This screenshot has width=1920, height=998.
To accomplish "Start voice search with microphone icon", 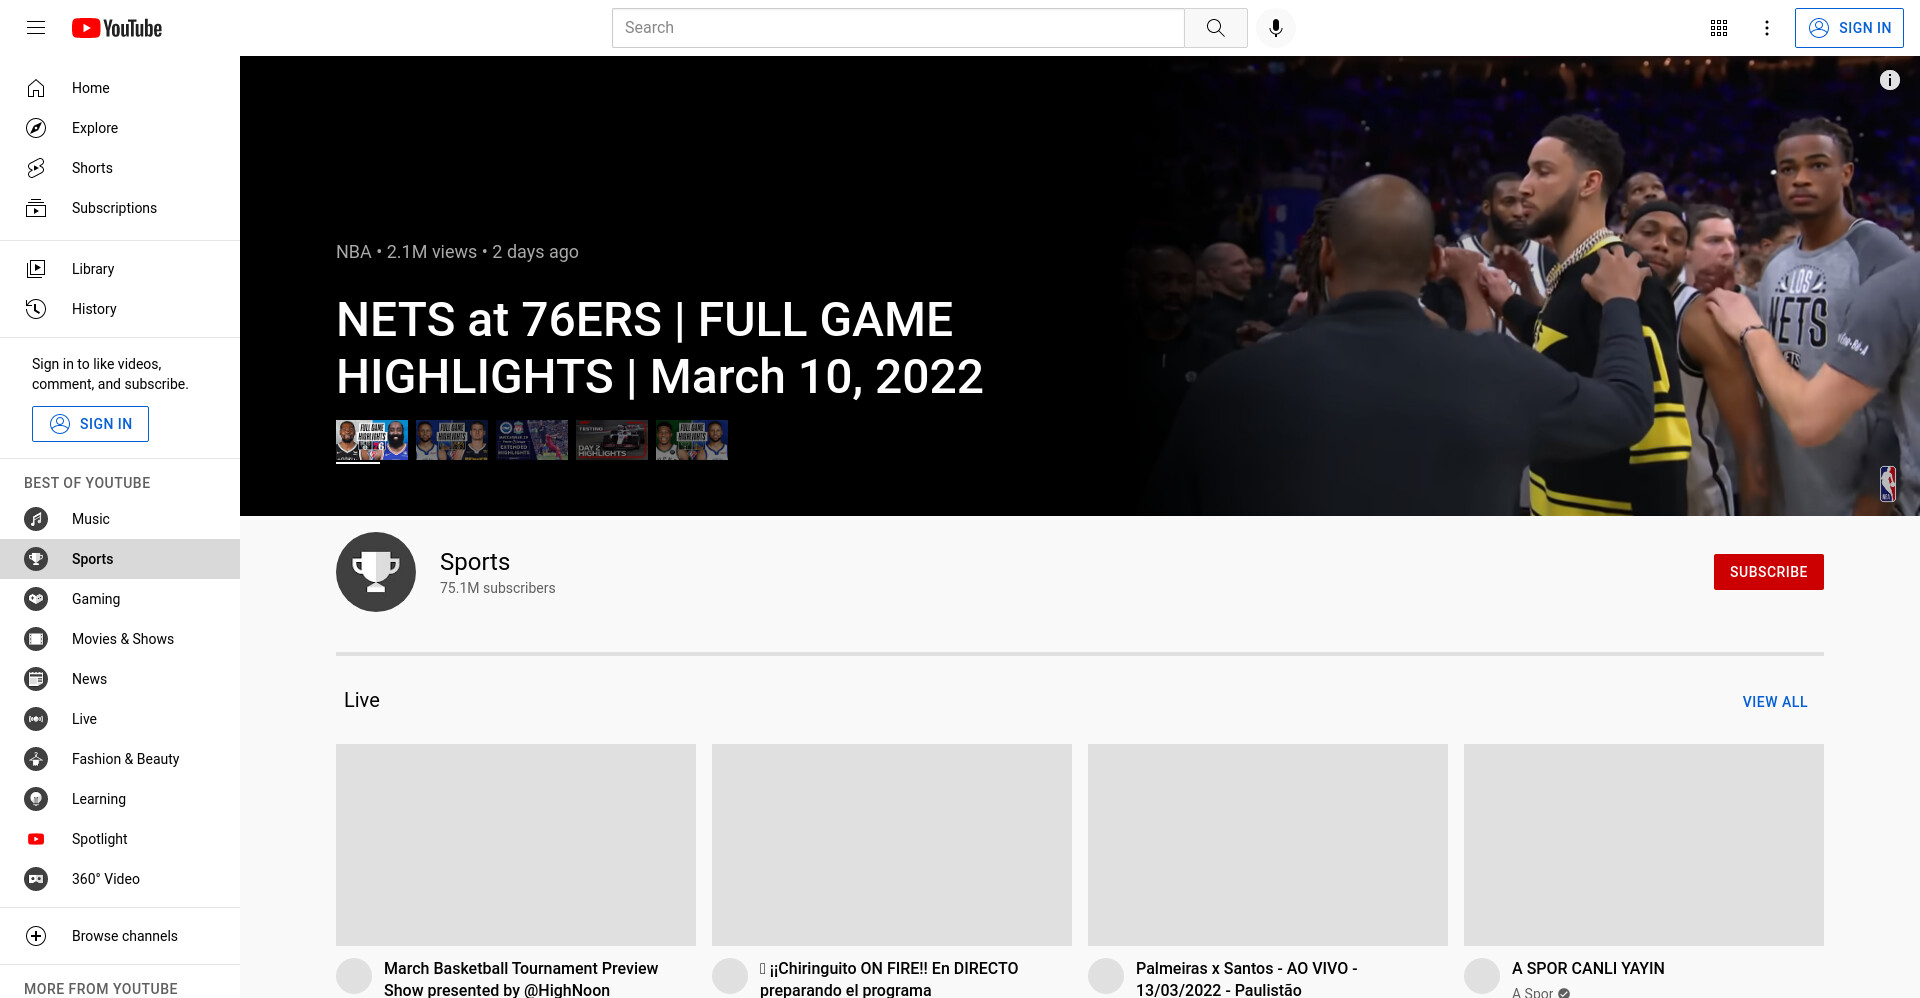I will tap(1276, 28).
